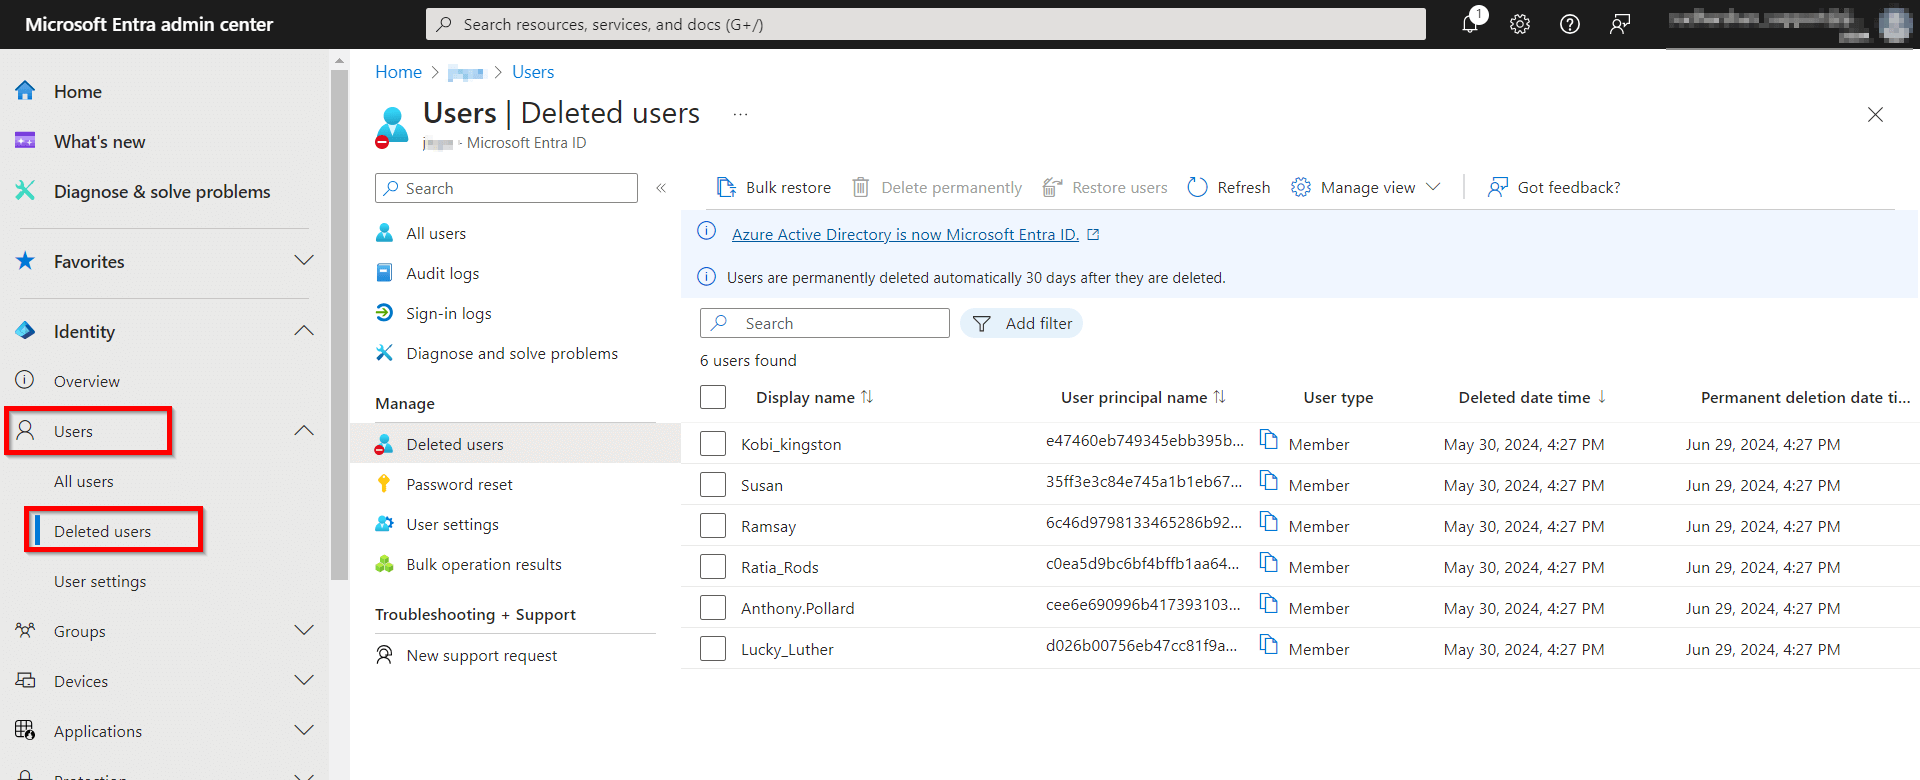Click Got feedback? button
This screenshot has width=1920, height=780.
point(1554,187)
